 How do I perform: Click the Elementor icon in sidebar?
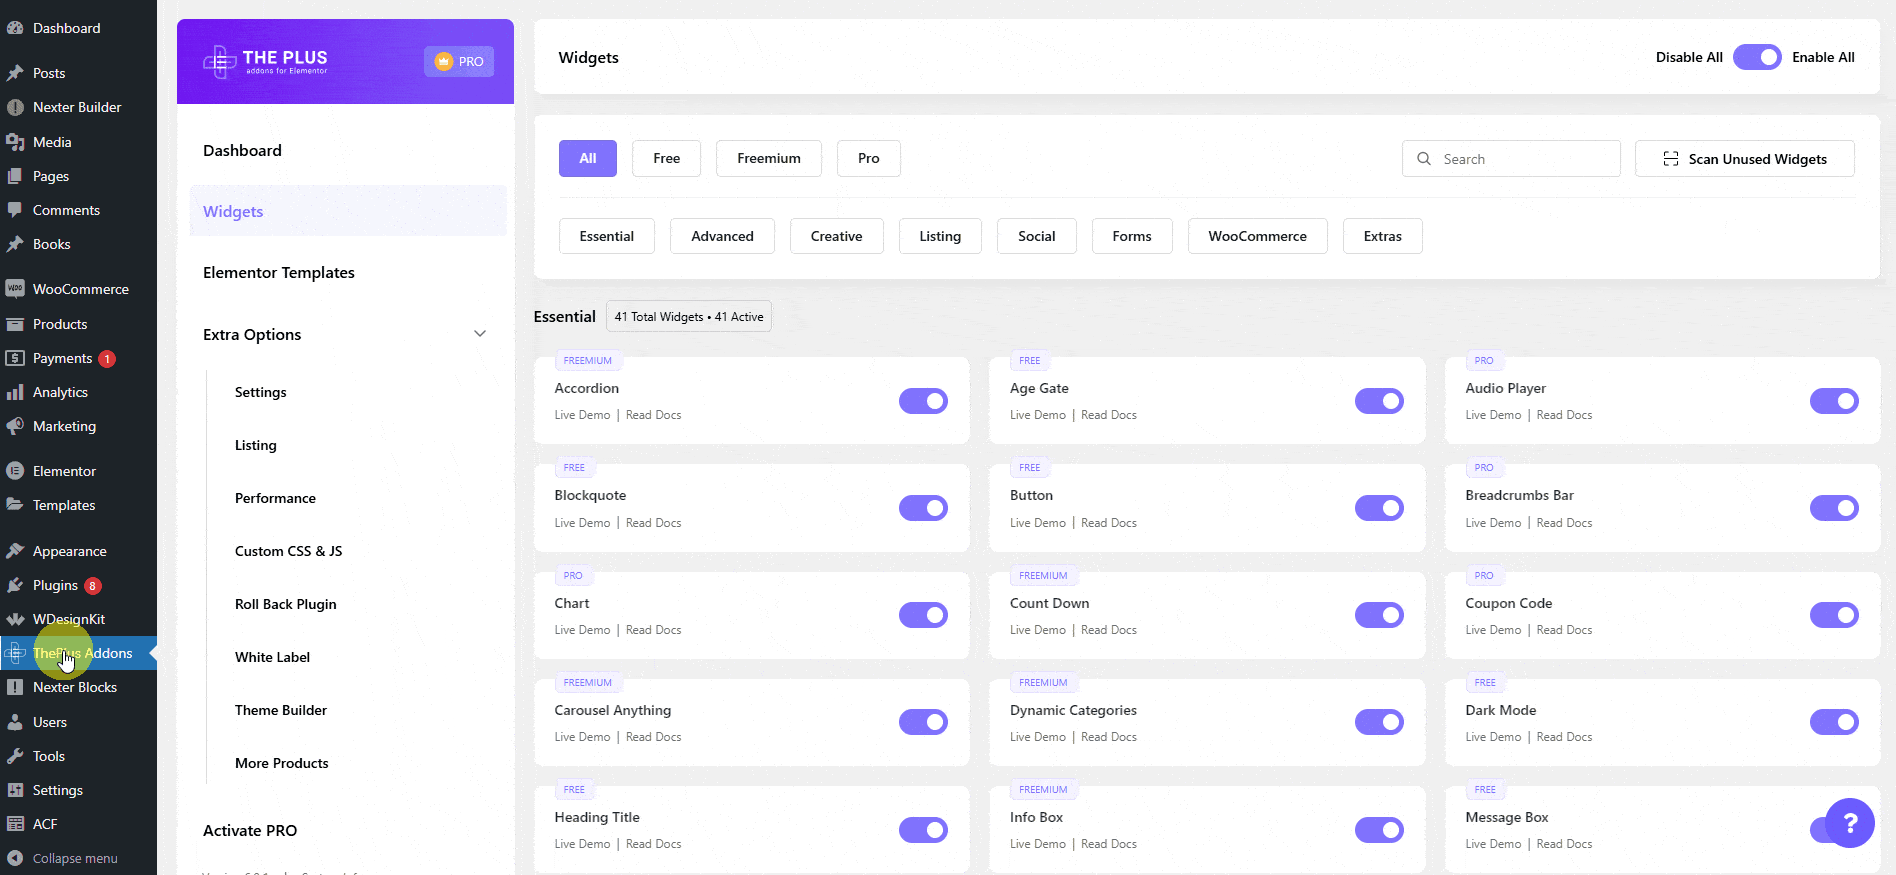click(x=15, y=471)
